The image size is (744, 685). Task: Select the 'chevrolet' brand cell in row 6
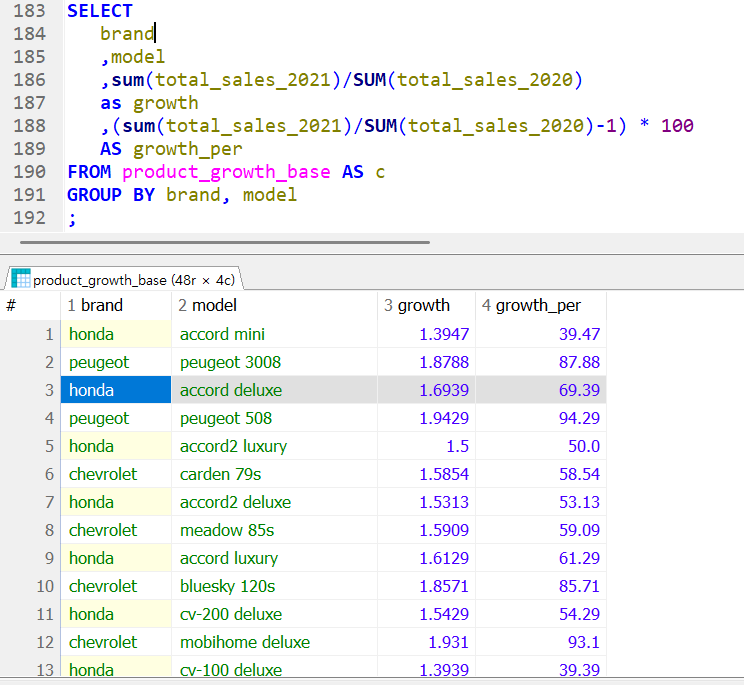coord(116,474)
